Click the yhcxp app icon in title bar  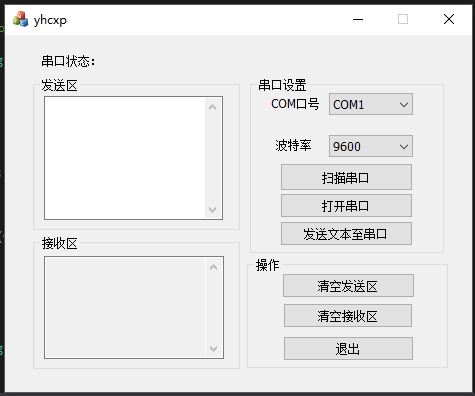click(20, 19)
